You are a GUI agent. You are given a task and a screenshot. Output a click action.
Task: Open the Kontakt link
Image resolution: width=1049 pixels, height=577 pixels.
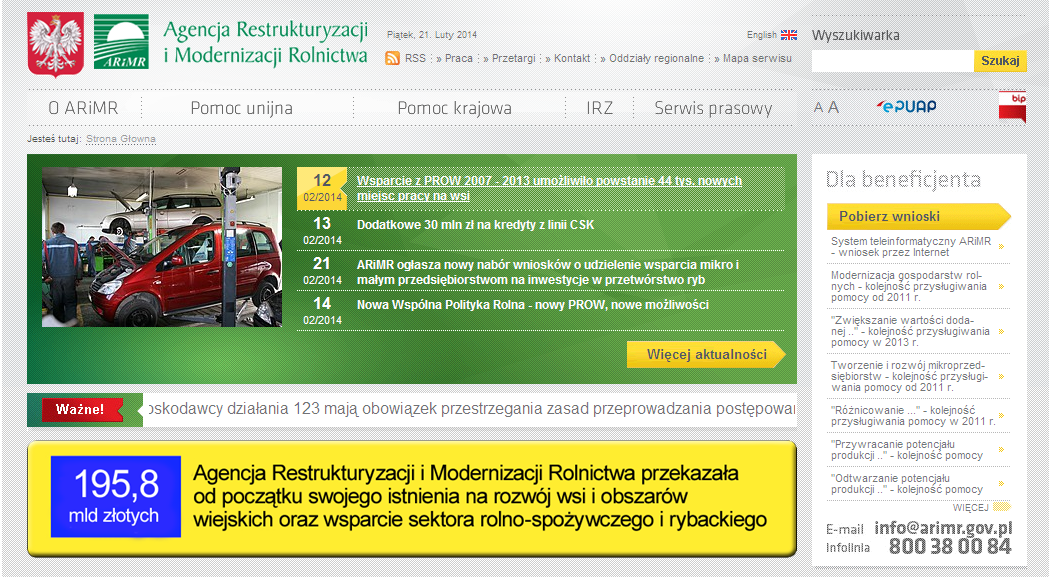pyautogui.click(x=572, y=58)
